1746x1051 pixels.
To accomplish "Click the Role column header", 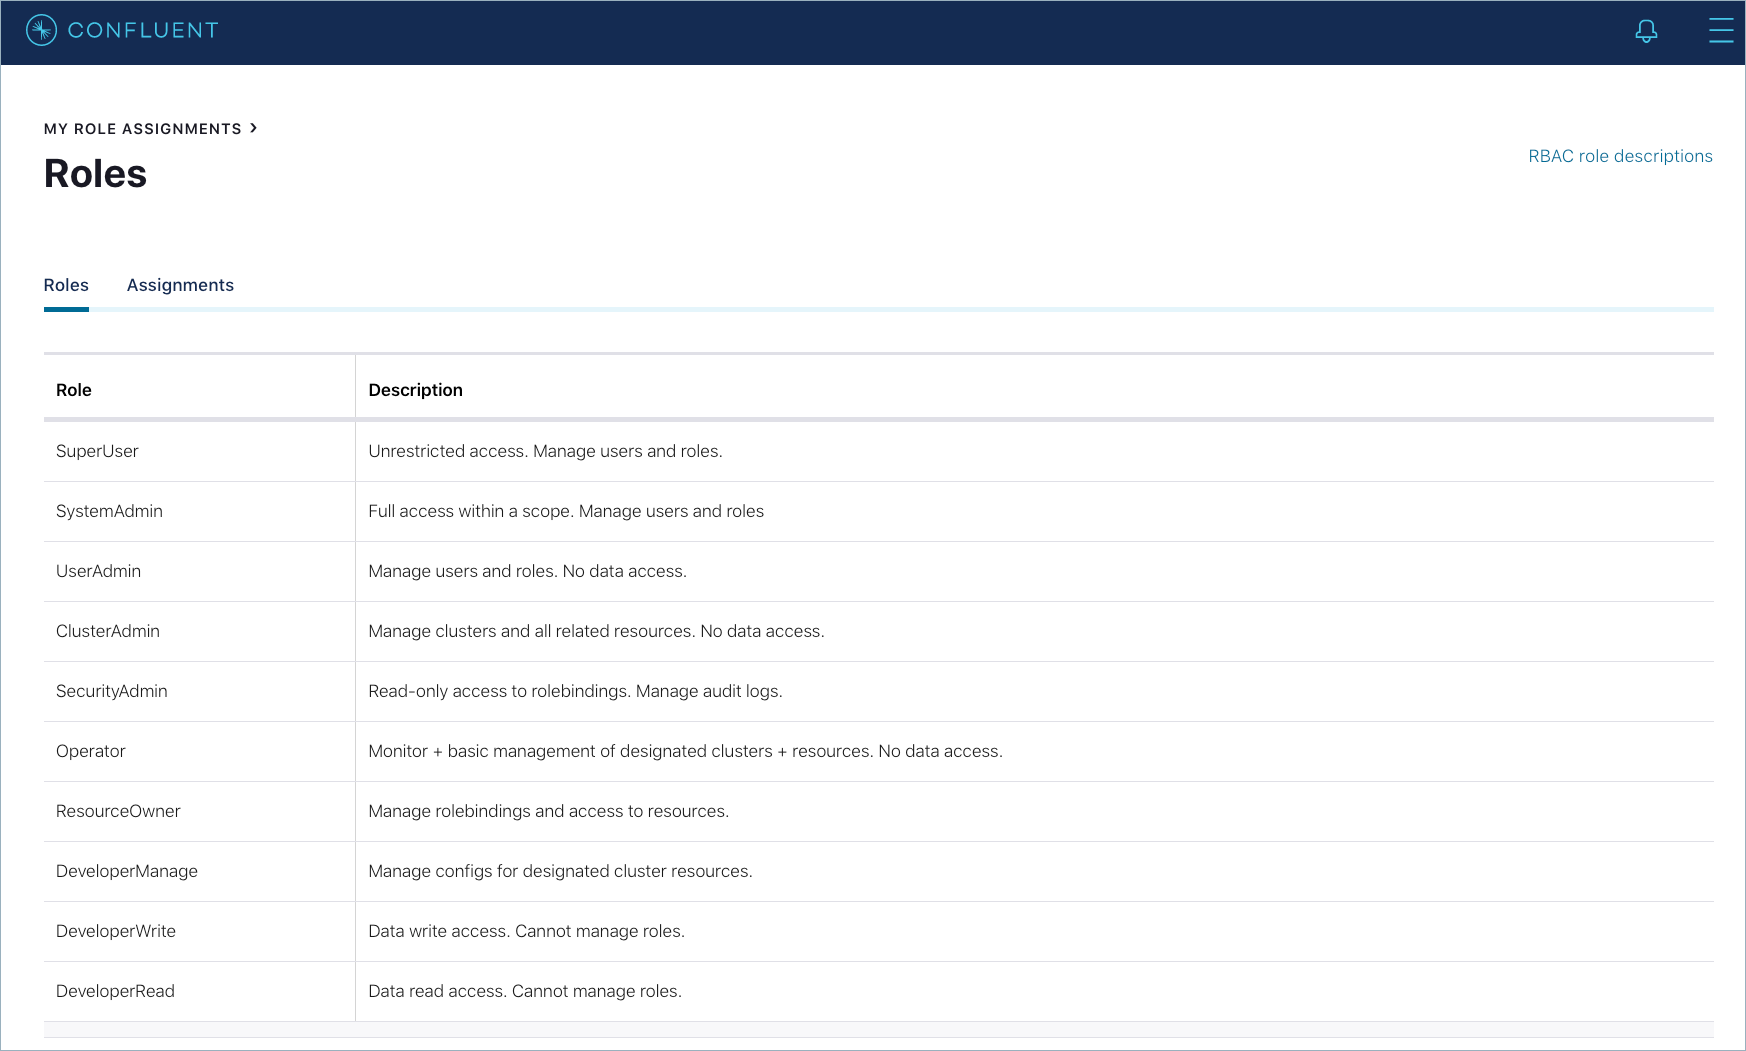I will (x=74, y=390).
